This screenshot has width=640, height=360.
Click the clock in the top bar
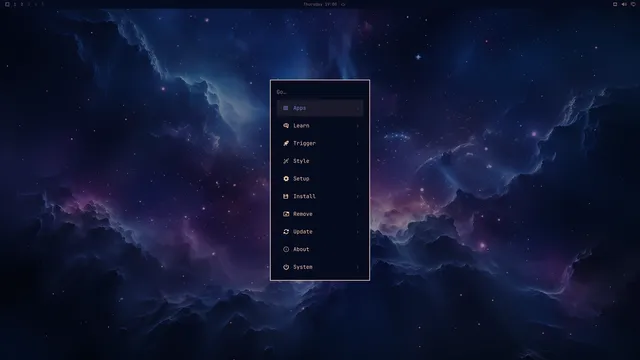[320, 4]
